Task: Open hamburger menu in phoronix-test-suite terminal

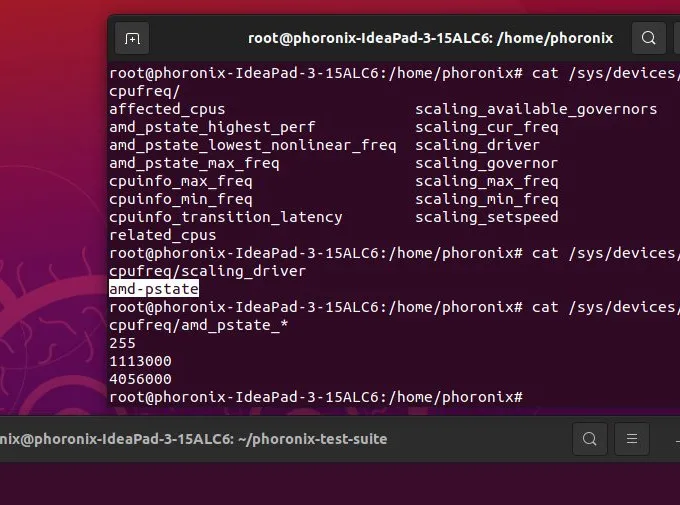Action: [x=632, y=439]
